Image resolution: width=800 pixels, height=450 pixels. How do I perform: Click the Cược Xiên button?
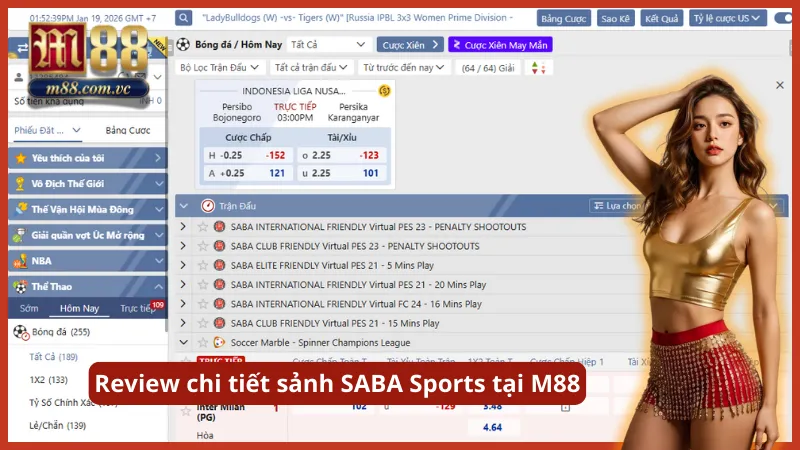click(x=410, y=45)
